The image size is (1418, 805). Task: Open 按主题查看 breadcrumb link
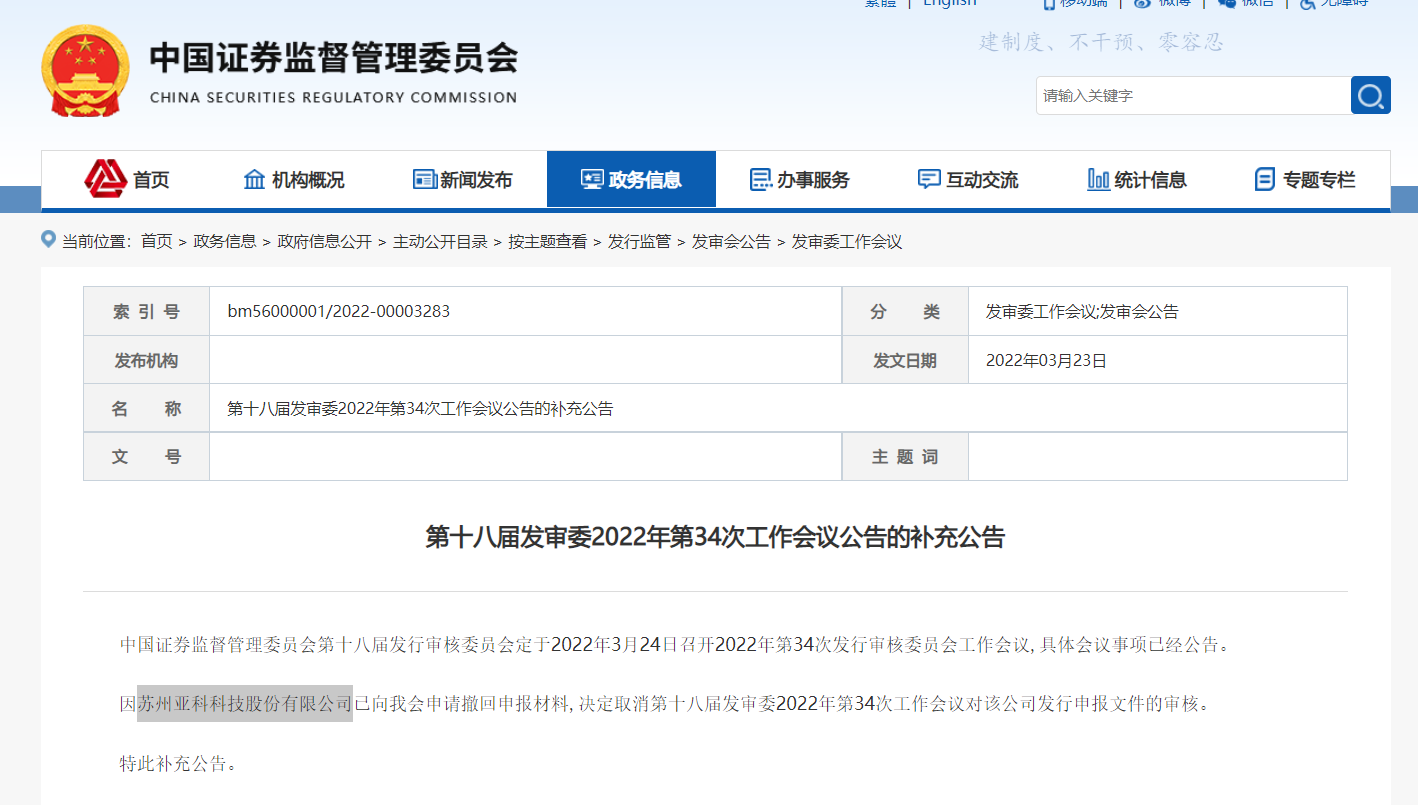(547, 241)
